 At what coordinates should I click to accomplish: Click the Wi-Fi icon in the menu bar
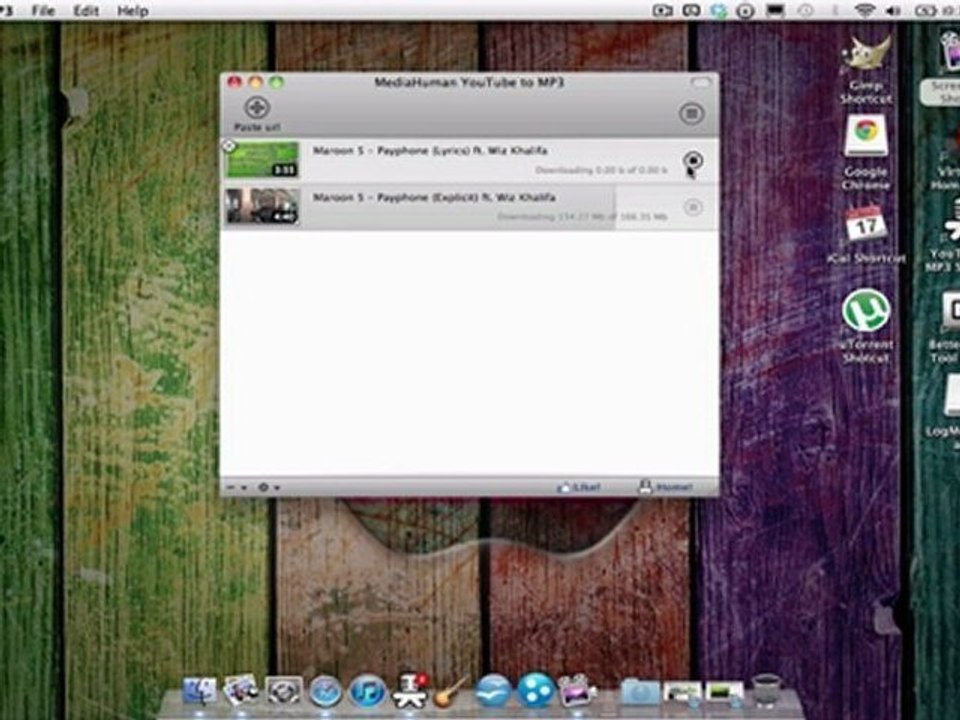(864, 10)
